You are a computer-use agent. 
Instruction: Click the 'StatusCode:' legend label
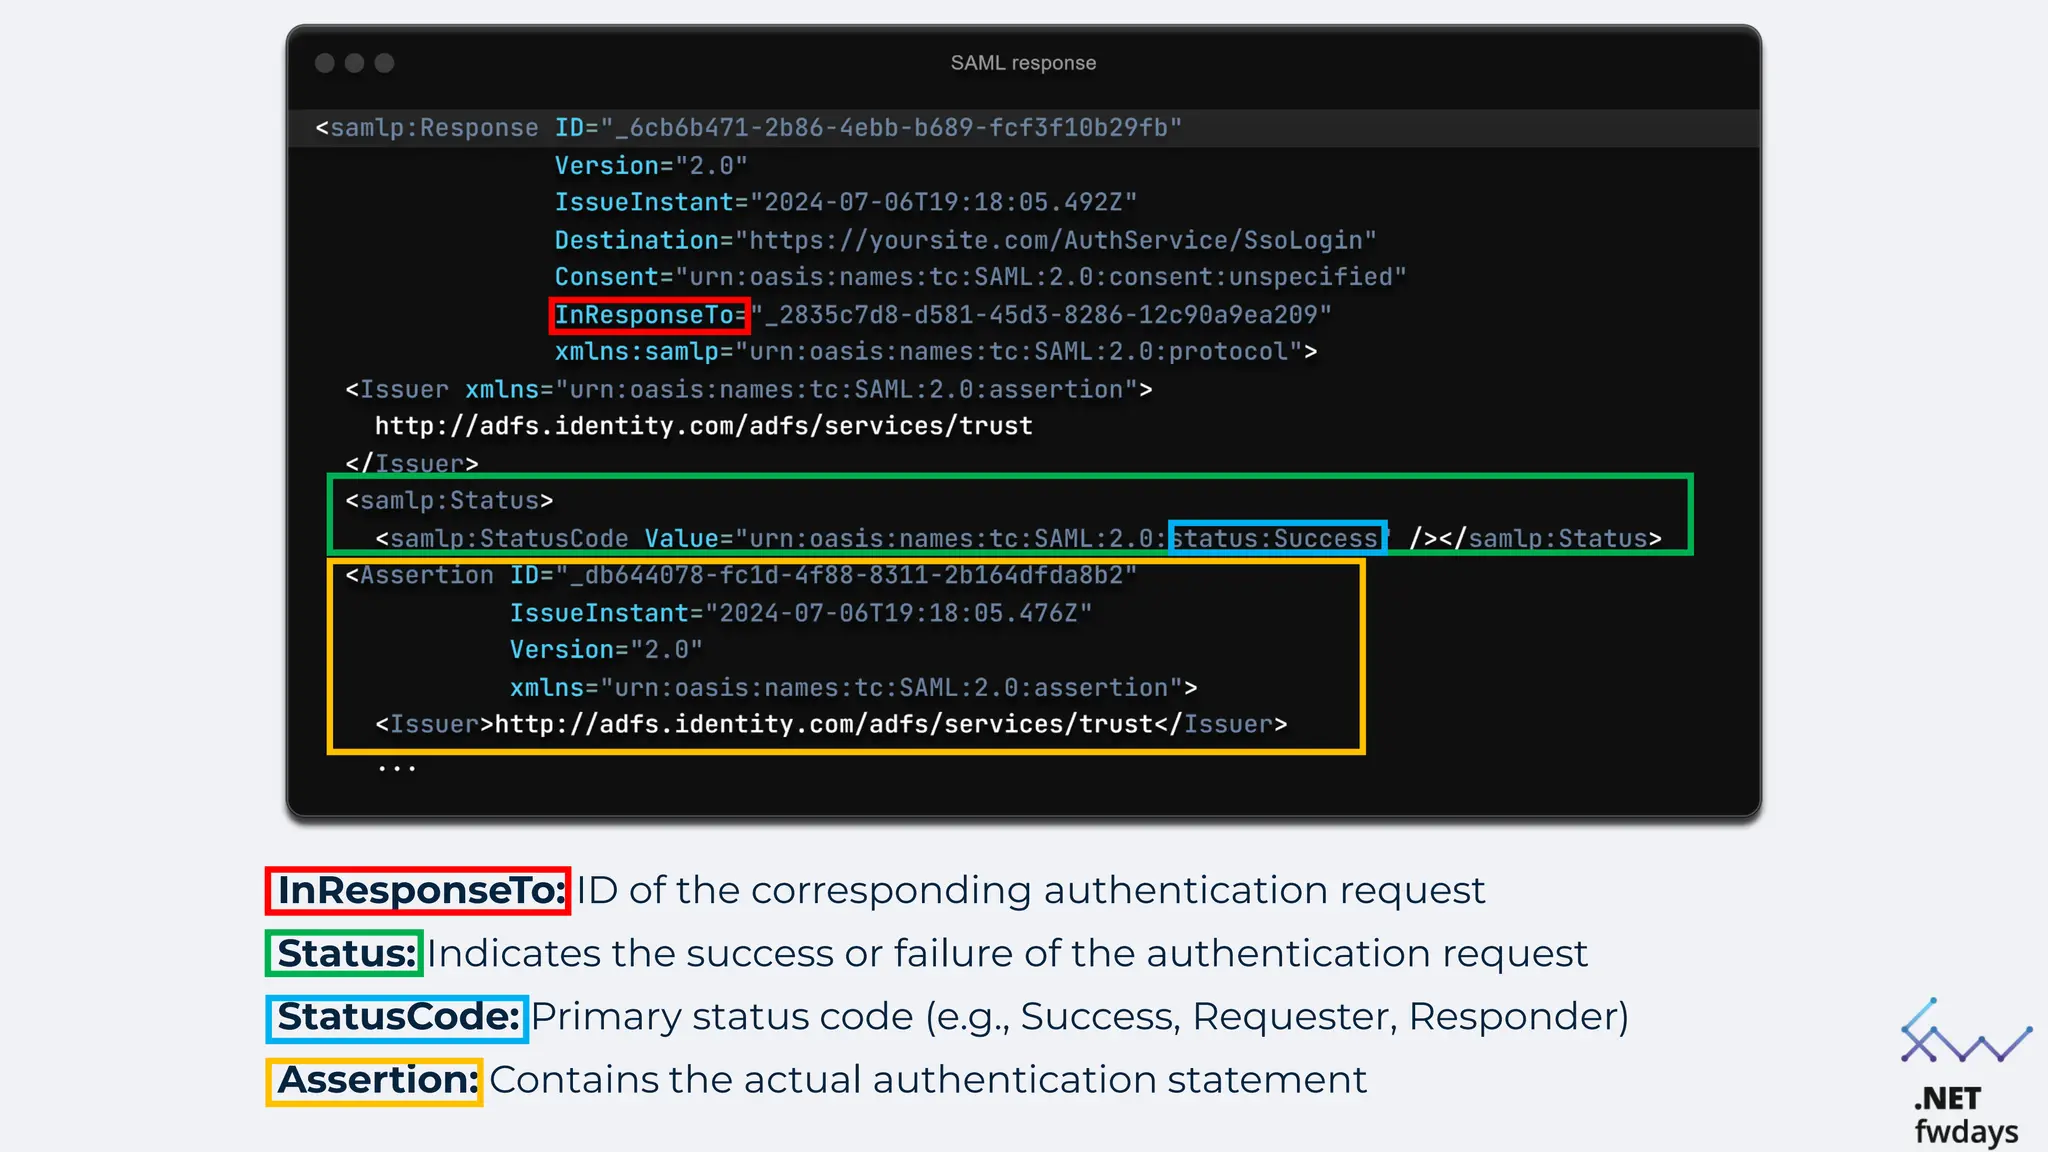click(397, 1017)
